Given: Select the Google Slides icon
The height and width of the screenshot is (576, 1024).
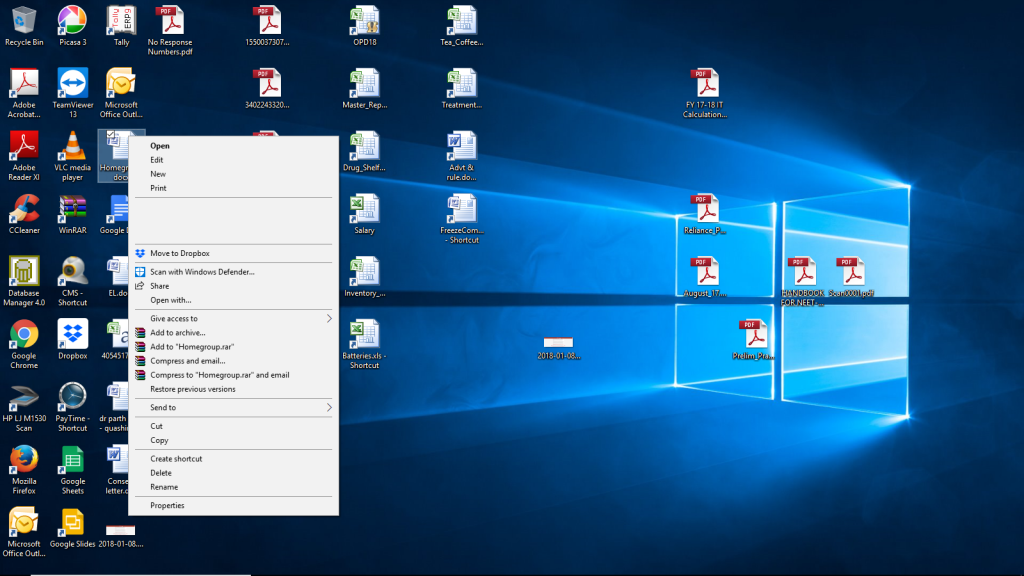Looking at the screenshot, I should [72, 528].
